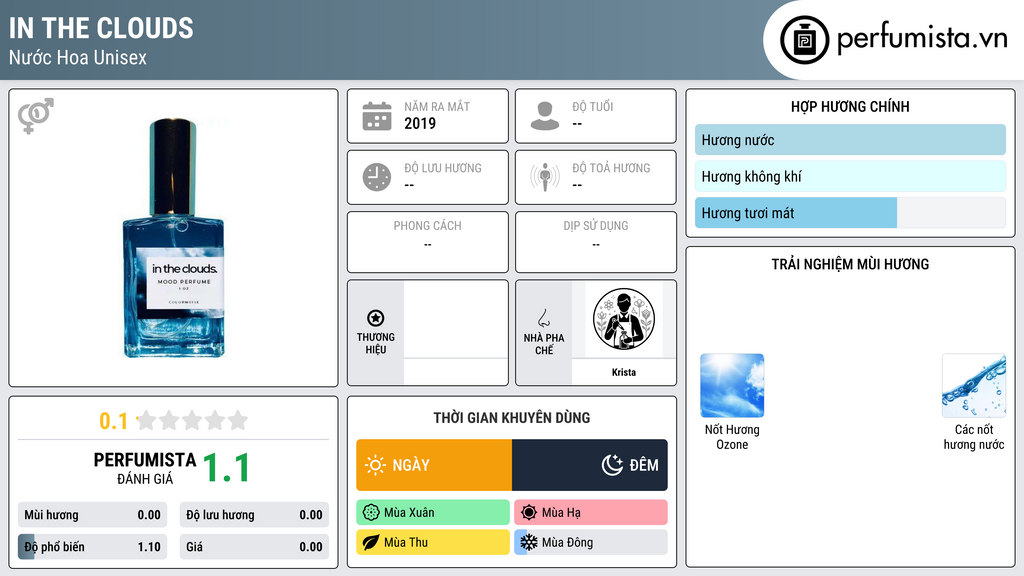Click the Hương nước accord bar

point(850,140)
